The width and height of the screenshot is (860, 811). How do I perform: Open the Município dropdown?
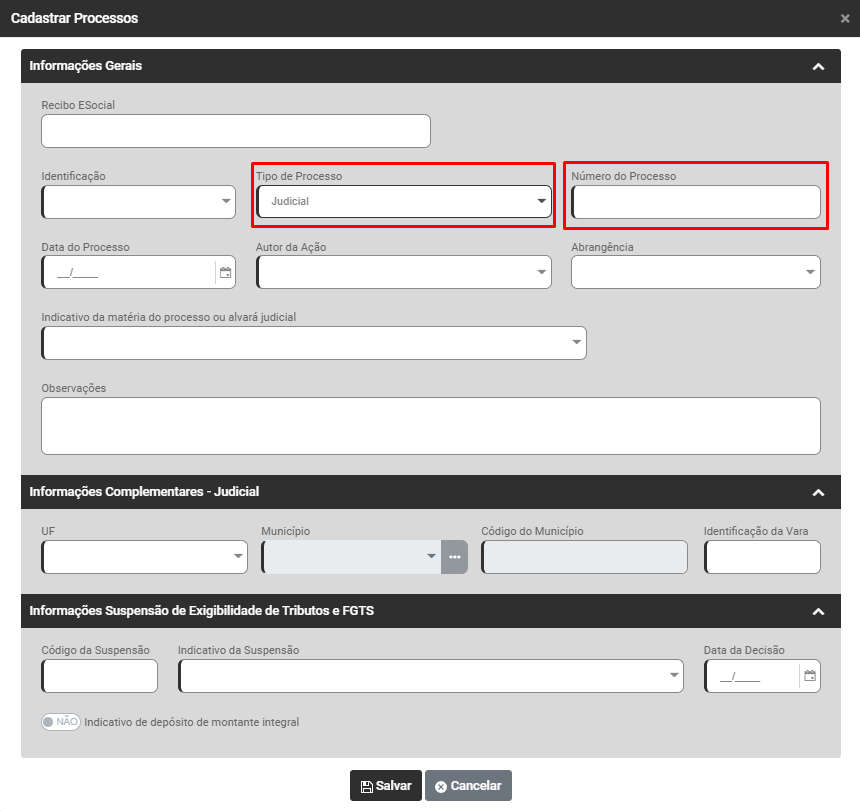pos(351,557)
